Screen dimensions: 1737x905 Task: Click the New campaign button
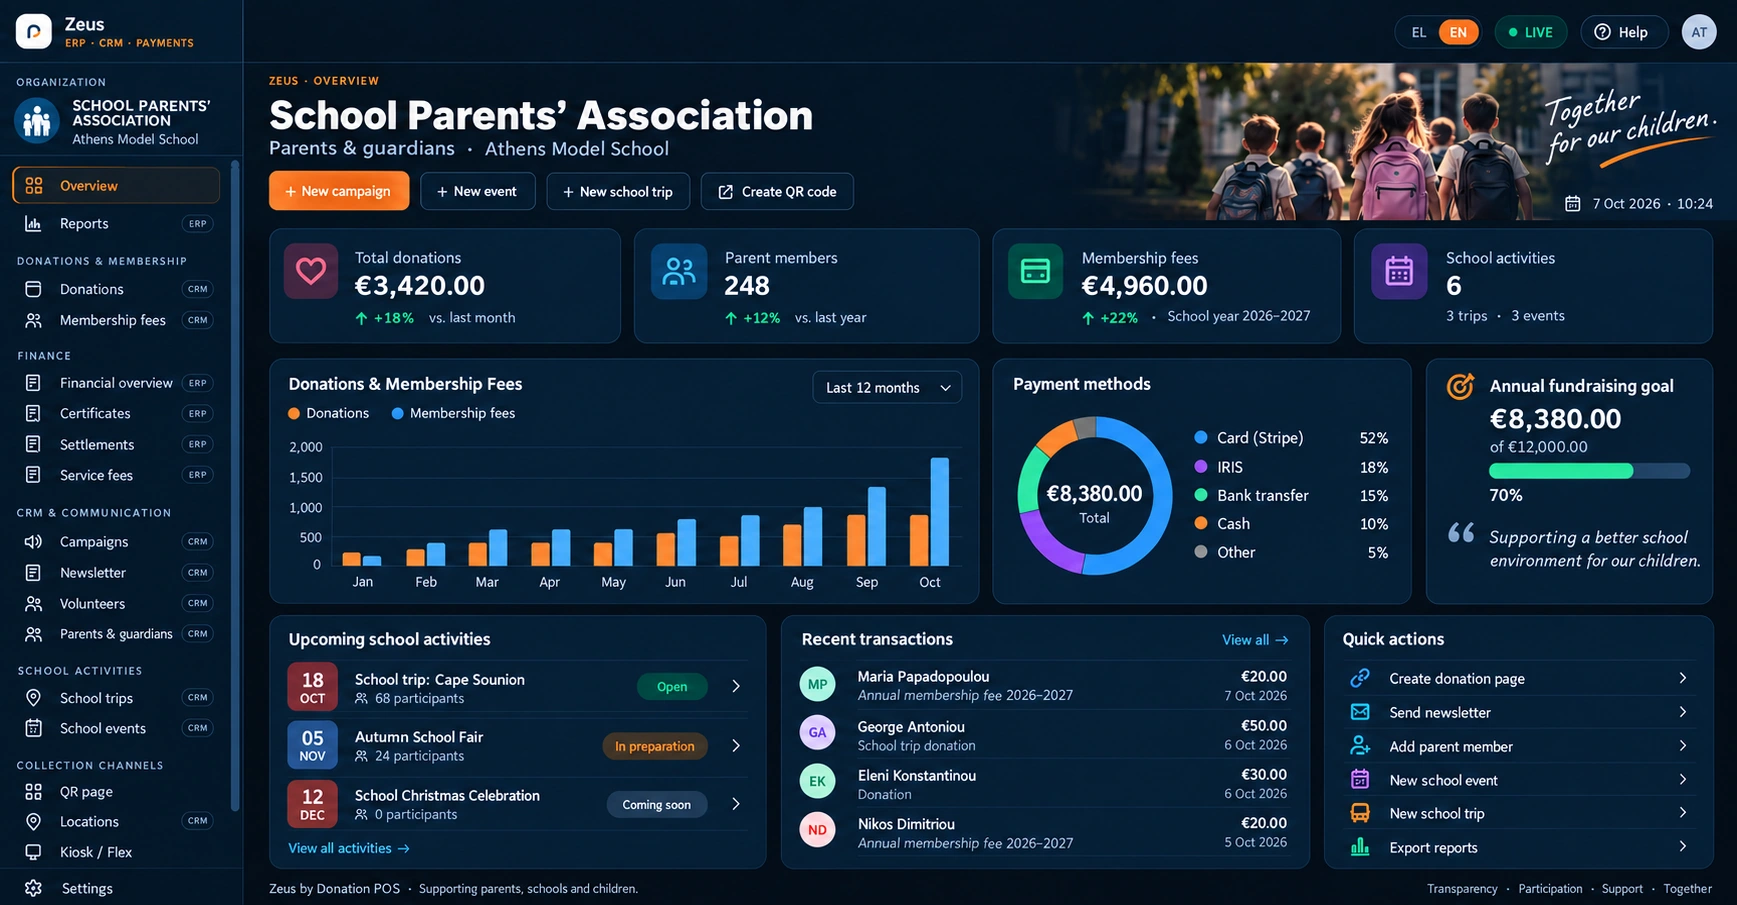(x=339, y=191)
